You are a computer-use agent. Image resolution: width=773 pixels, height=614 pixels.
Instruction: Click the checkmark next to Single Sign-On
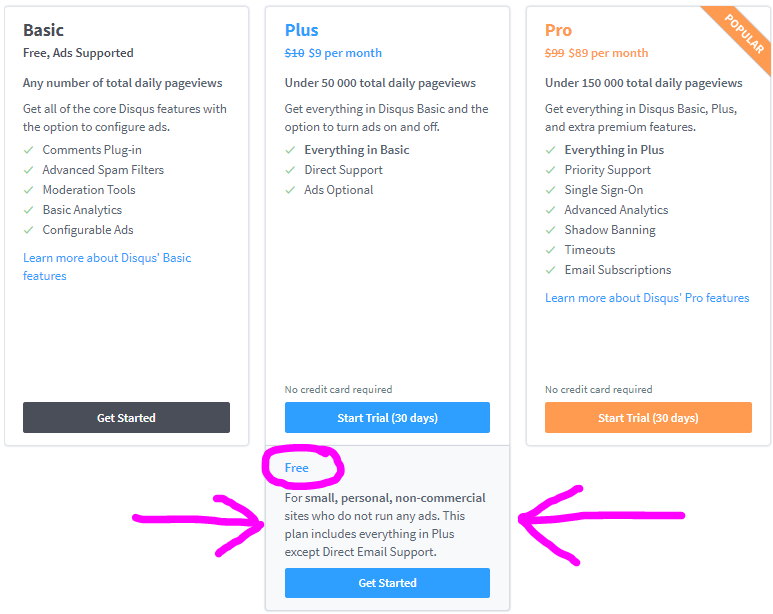pyautogui.click(x=551, y=190)
